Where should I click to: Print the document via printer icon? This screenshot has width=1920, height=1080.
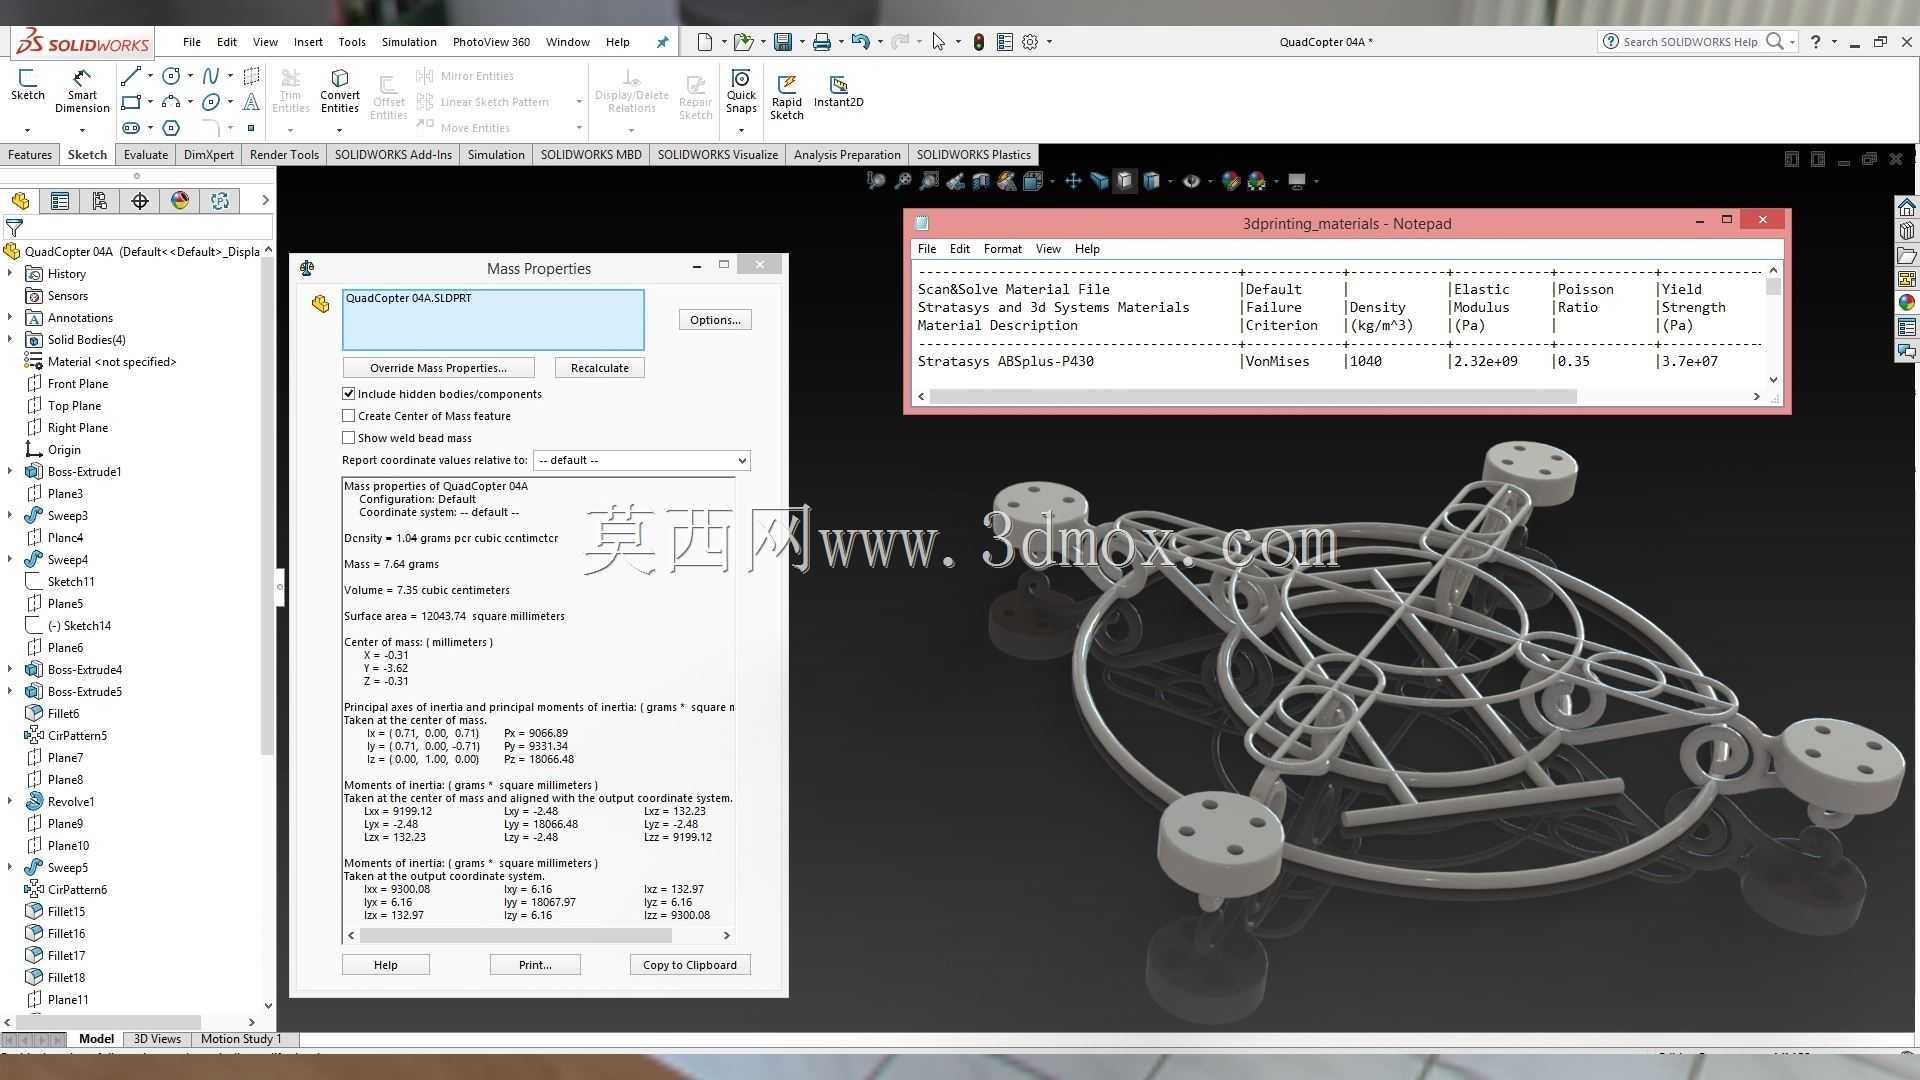coord(821,42)
